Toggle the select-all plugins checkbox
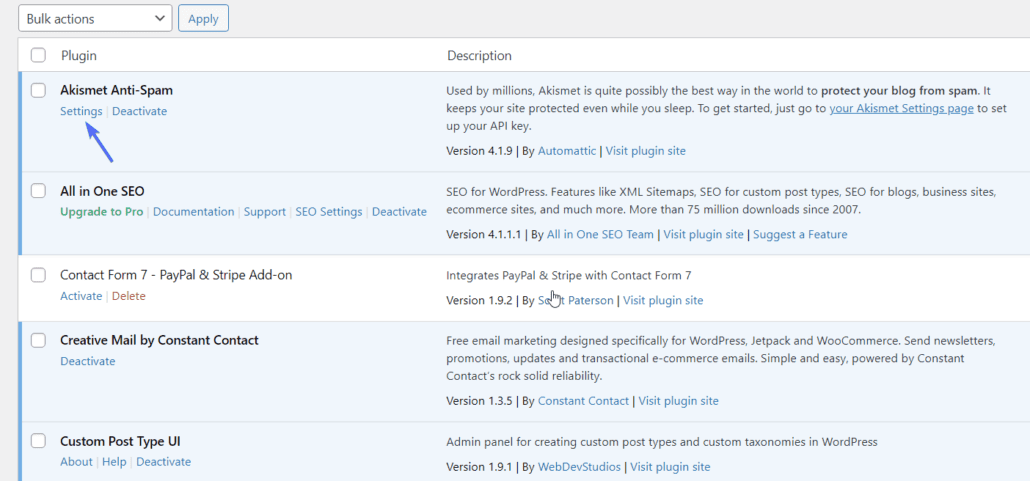 point(38,56)
